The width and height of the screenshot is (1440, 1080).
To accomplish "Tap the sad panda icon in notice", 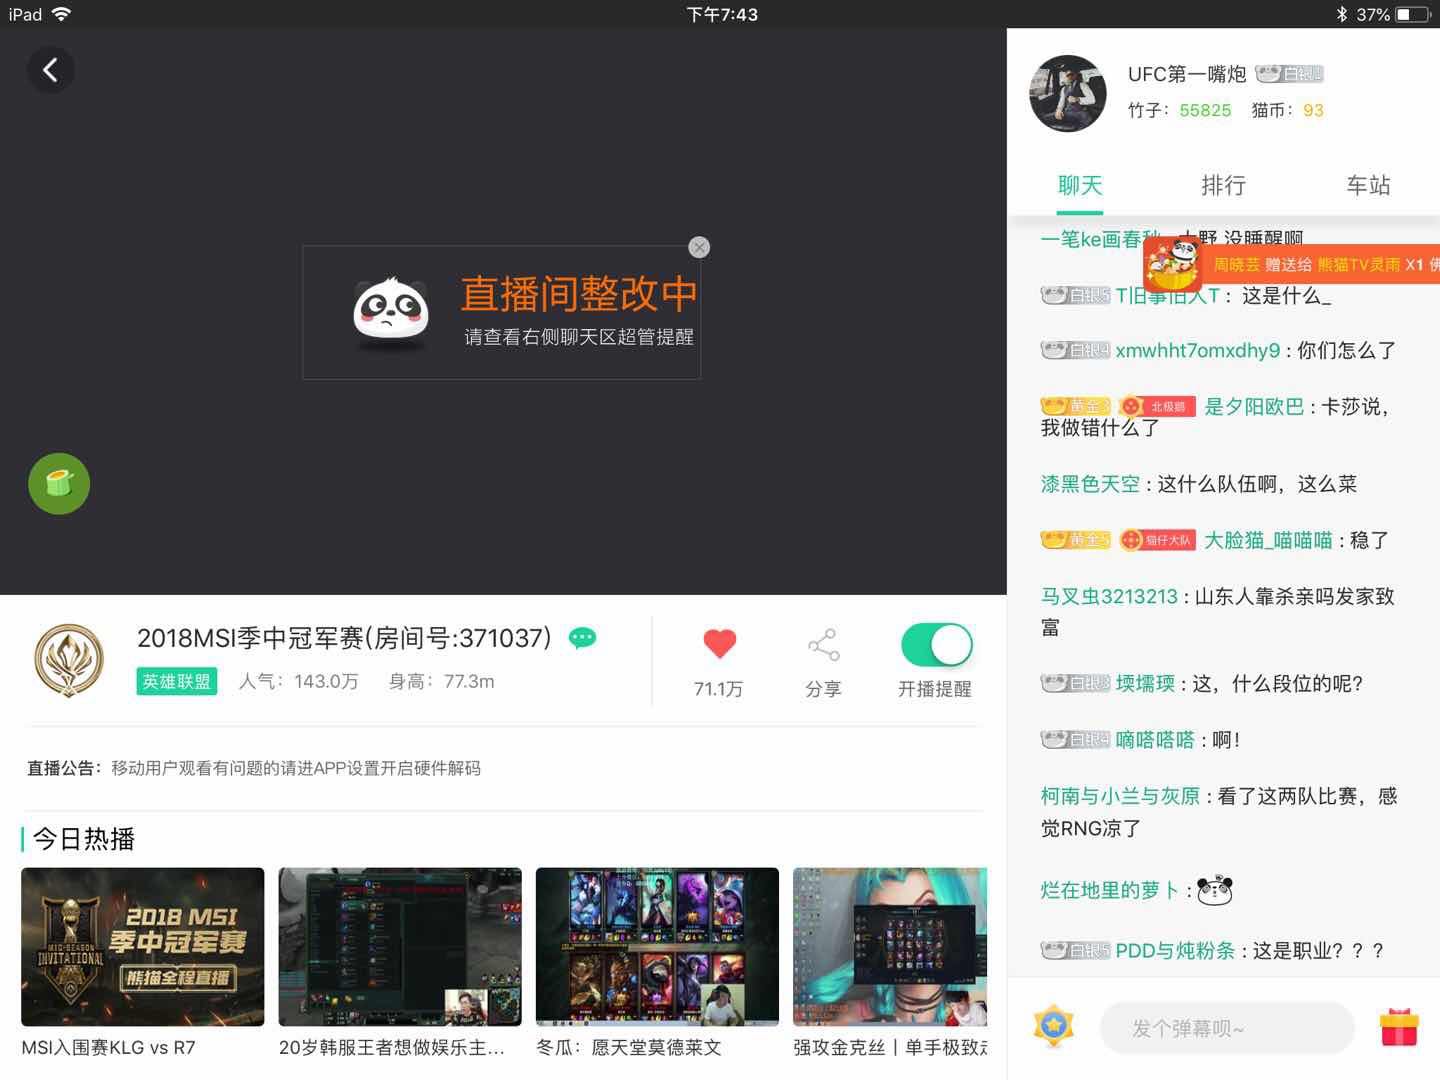I will [391, 313].
